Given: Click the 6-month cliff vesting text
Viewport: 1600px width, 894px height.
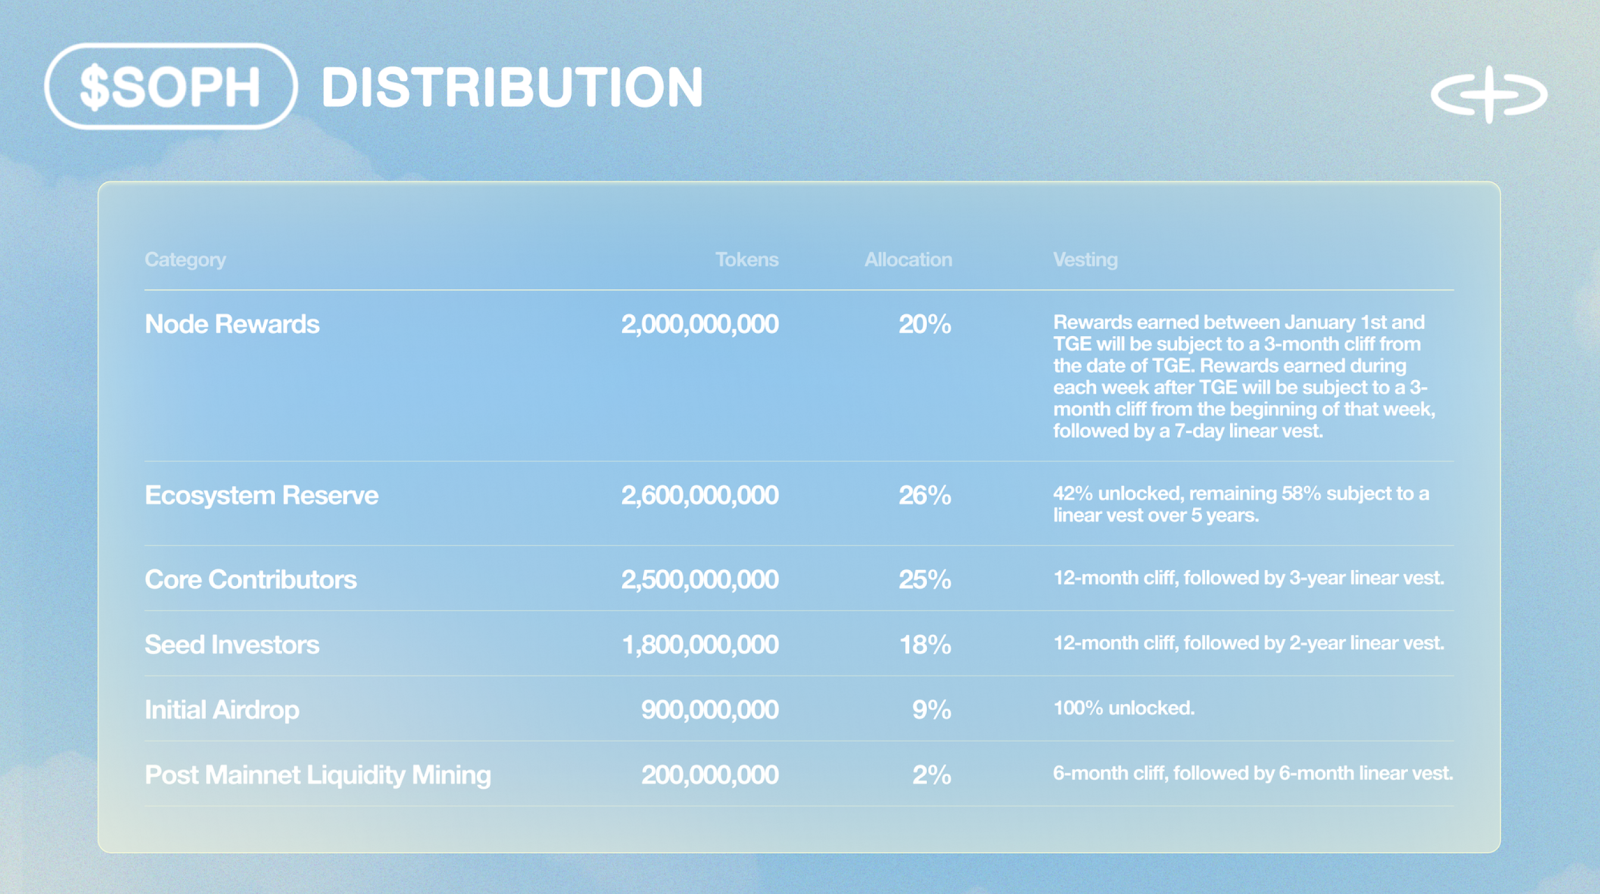Looking at the screenshot, I should pos(1252,773).
